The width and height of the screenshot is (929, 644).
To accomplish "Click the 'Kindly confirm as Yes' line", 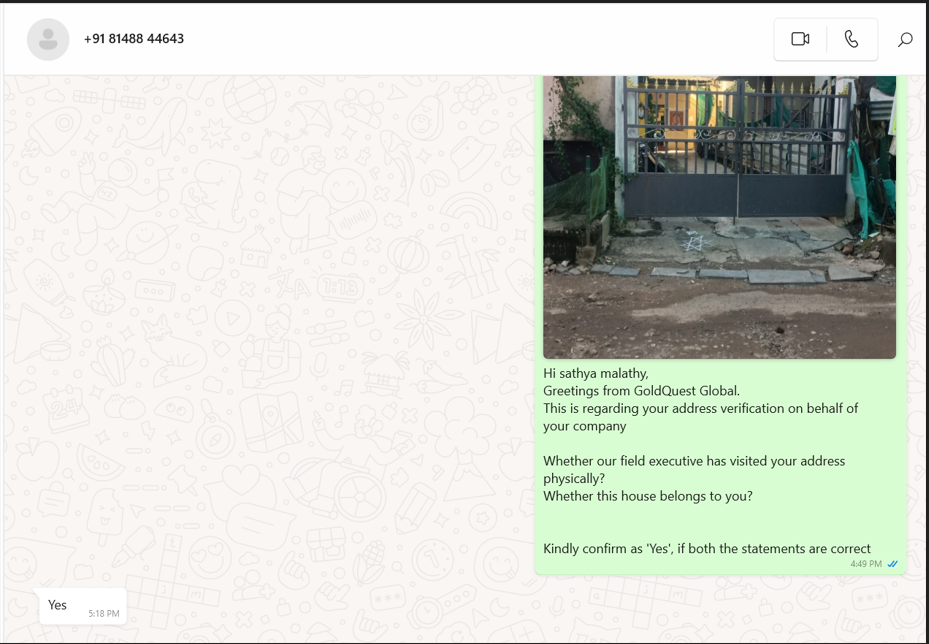I will click(x=706, y=548).
